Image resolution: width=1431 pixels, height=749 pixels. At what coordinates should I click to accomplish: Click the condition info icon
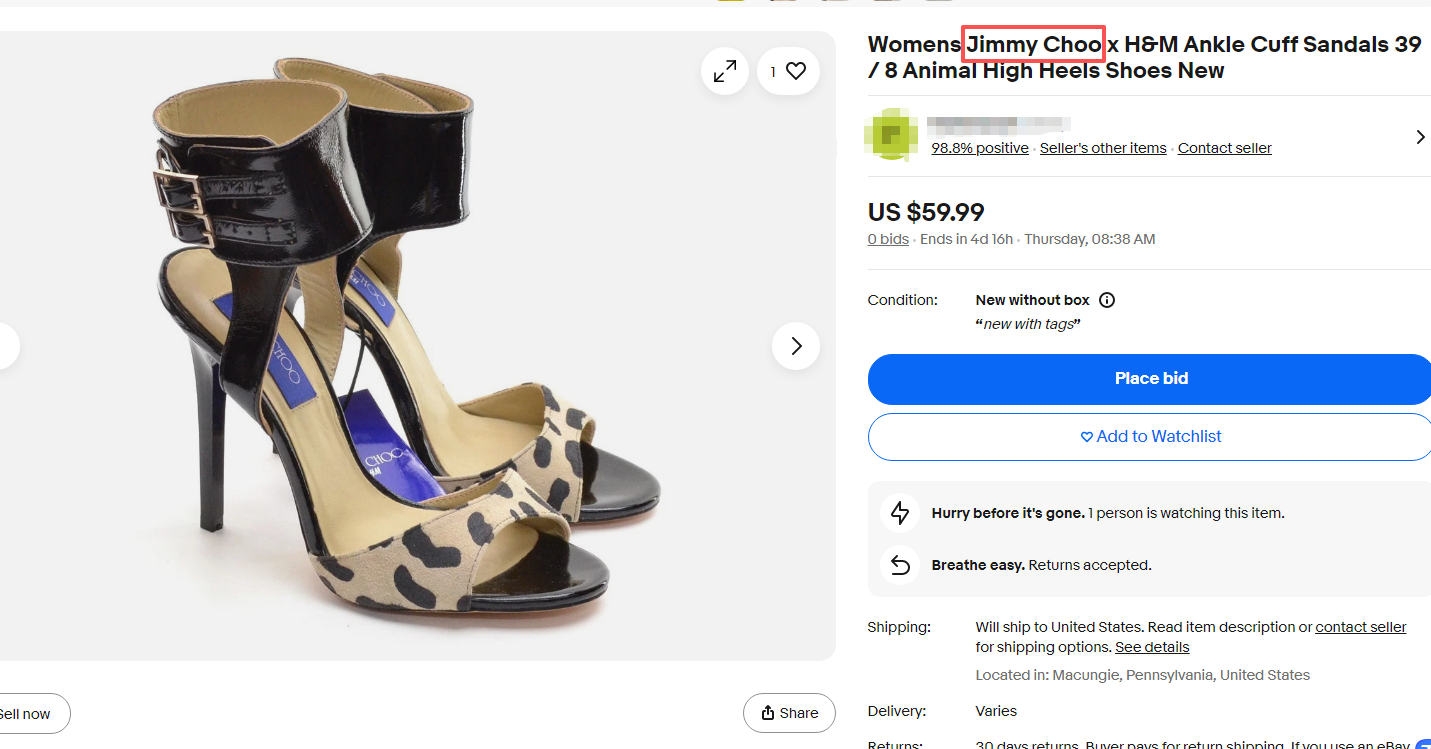pos(1107,300)
